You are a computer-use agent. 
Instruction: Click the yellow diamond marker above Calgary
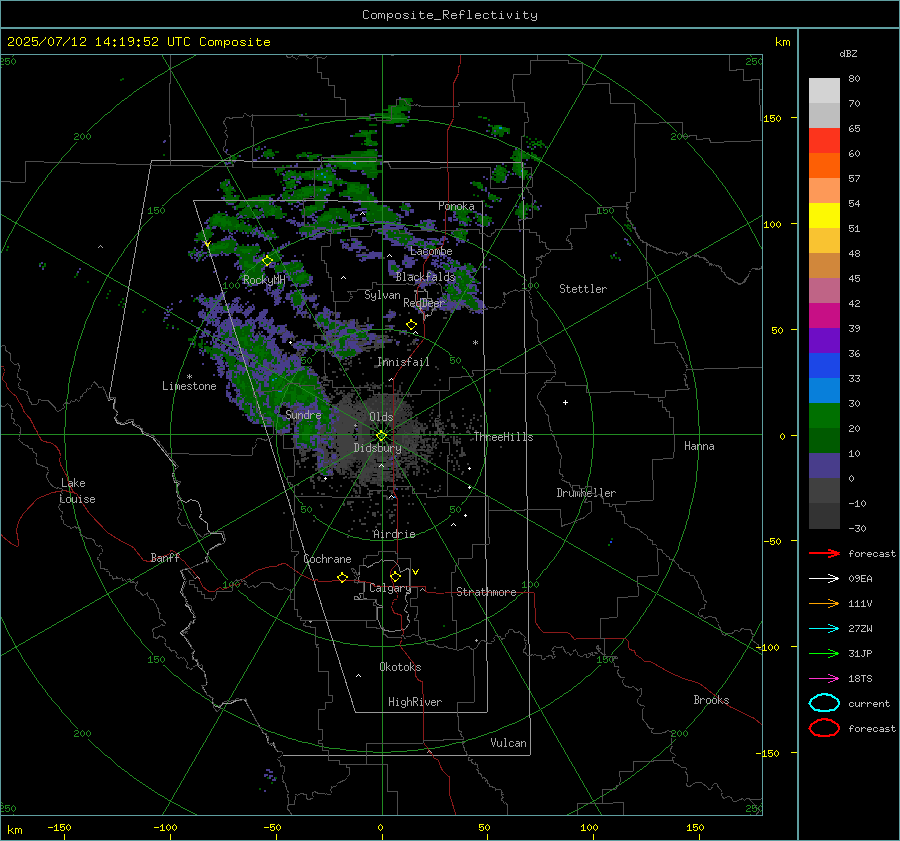coord(395,576)
